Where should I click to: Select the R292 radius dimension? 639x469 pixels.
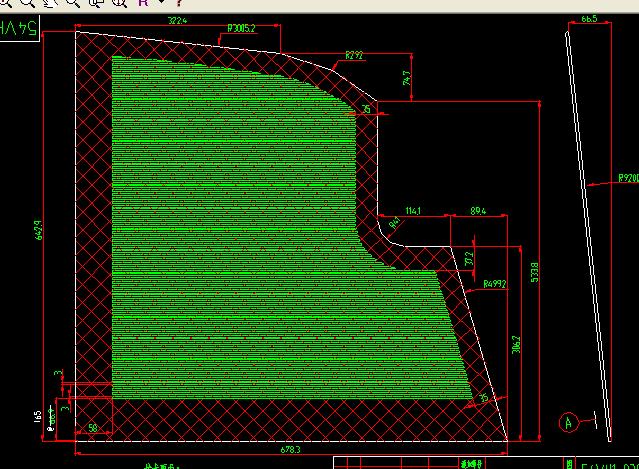pos(353,56)
